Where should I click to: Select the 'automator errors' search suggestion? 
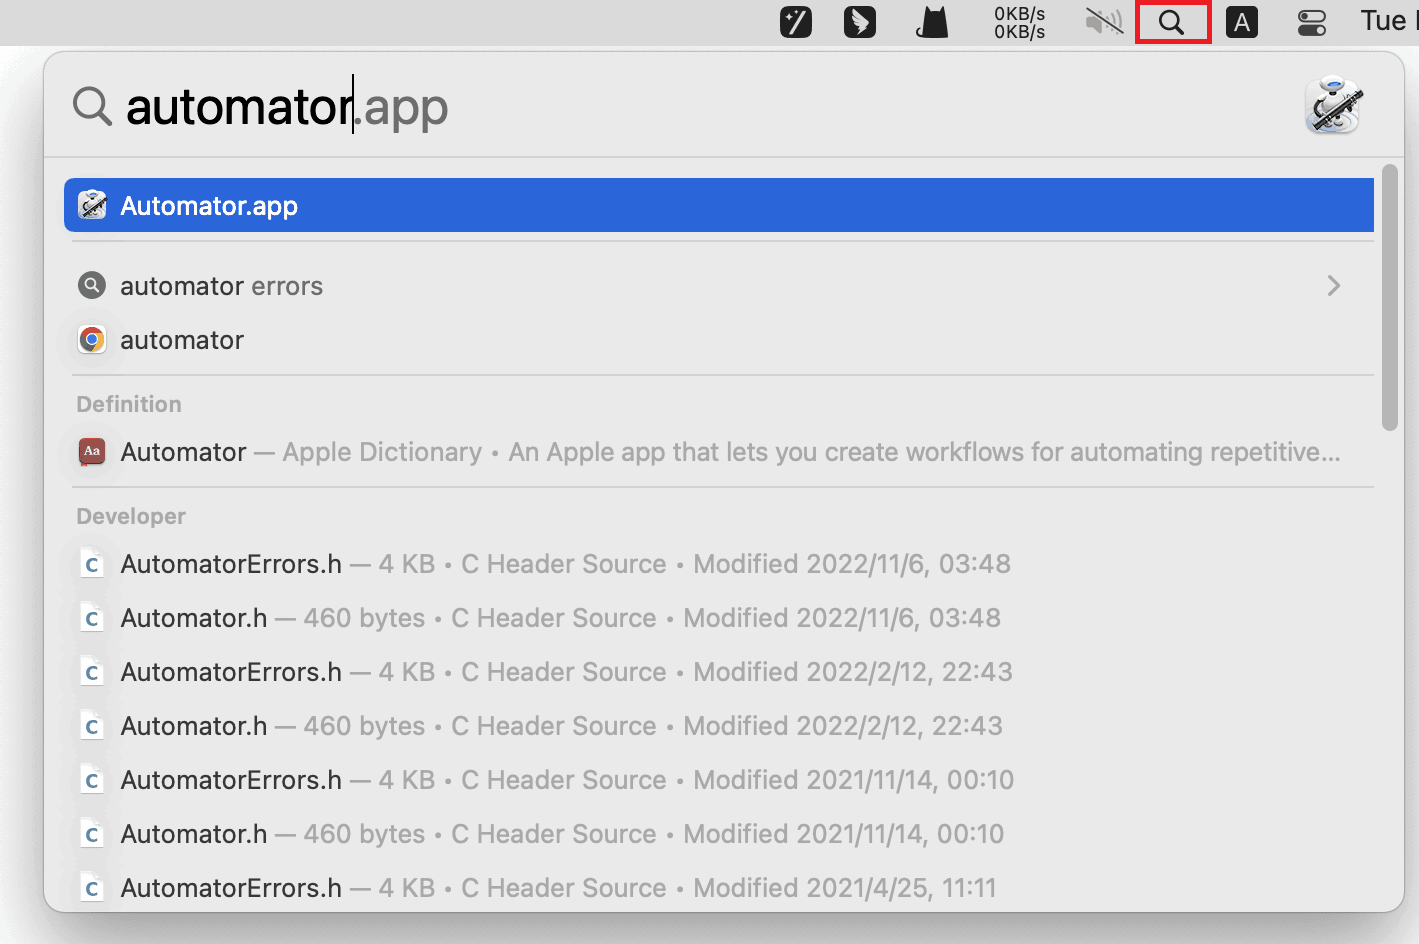coord(719,286)
